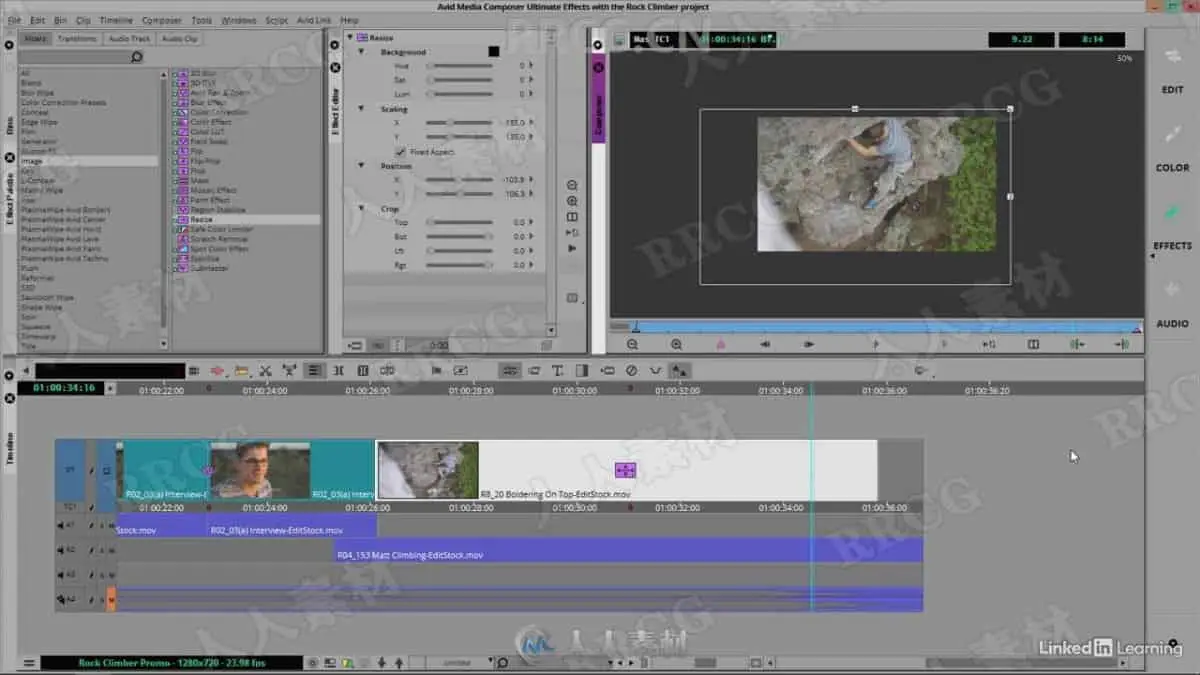
Task: Click the Composer split-screen button
Action: [1033, 344]
